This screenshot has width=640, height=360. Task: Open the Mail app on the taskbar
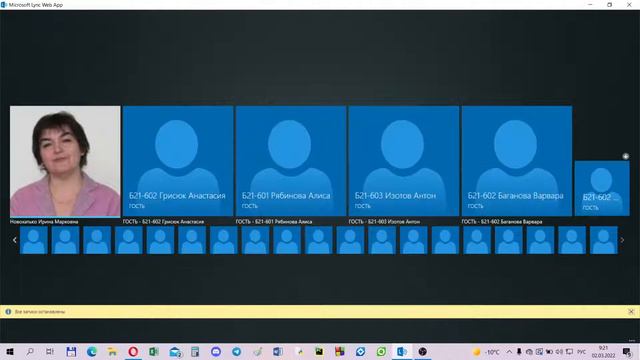coord(175,351)
